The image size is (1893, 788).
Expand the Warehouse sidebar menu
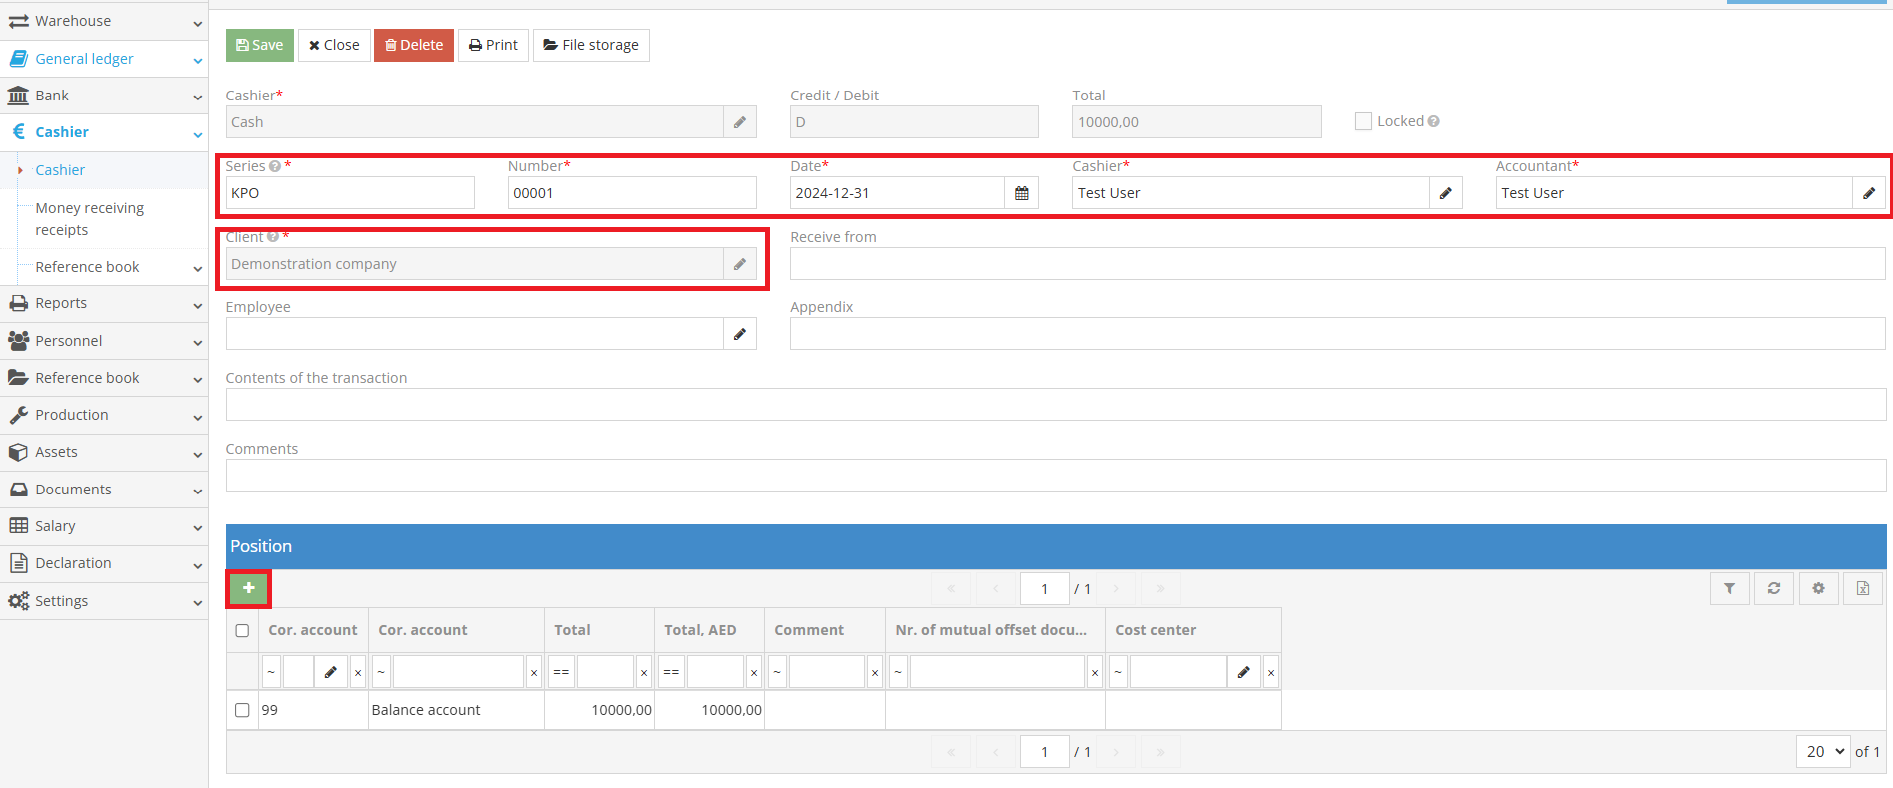pyautogui.click(x=104, y=21)
